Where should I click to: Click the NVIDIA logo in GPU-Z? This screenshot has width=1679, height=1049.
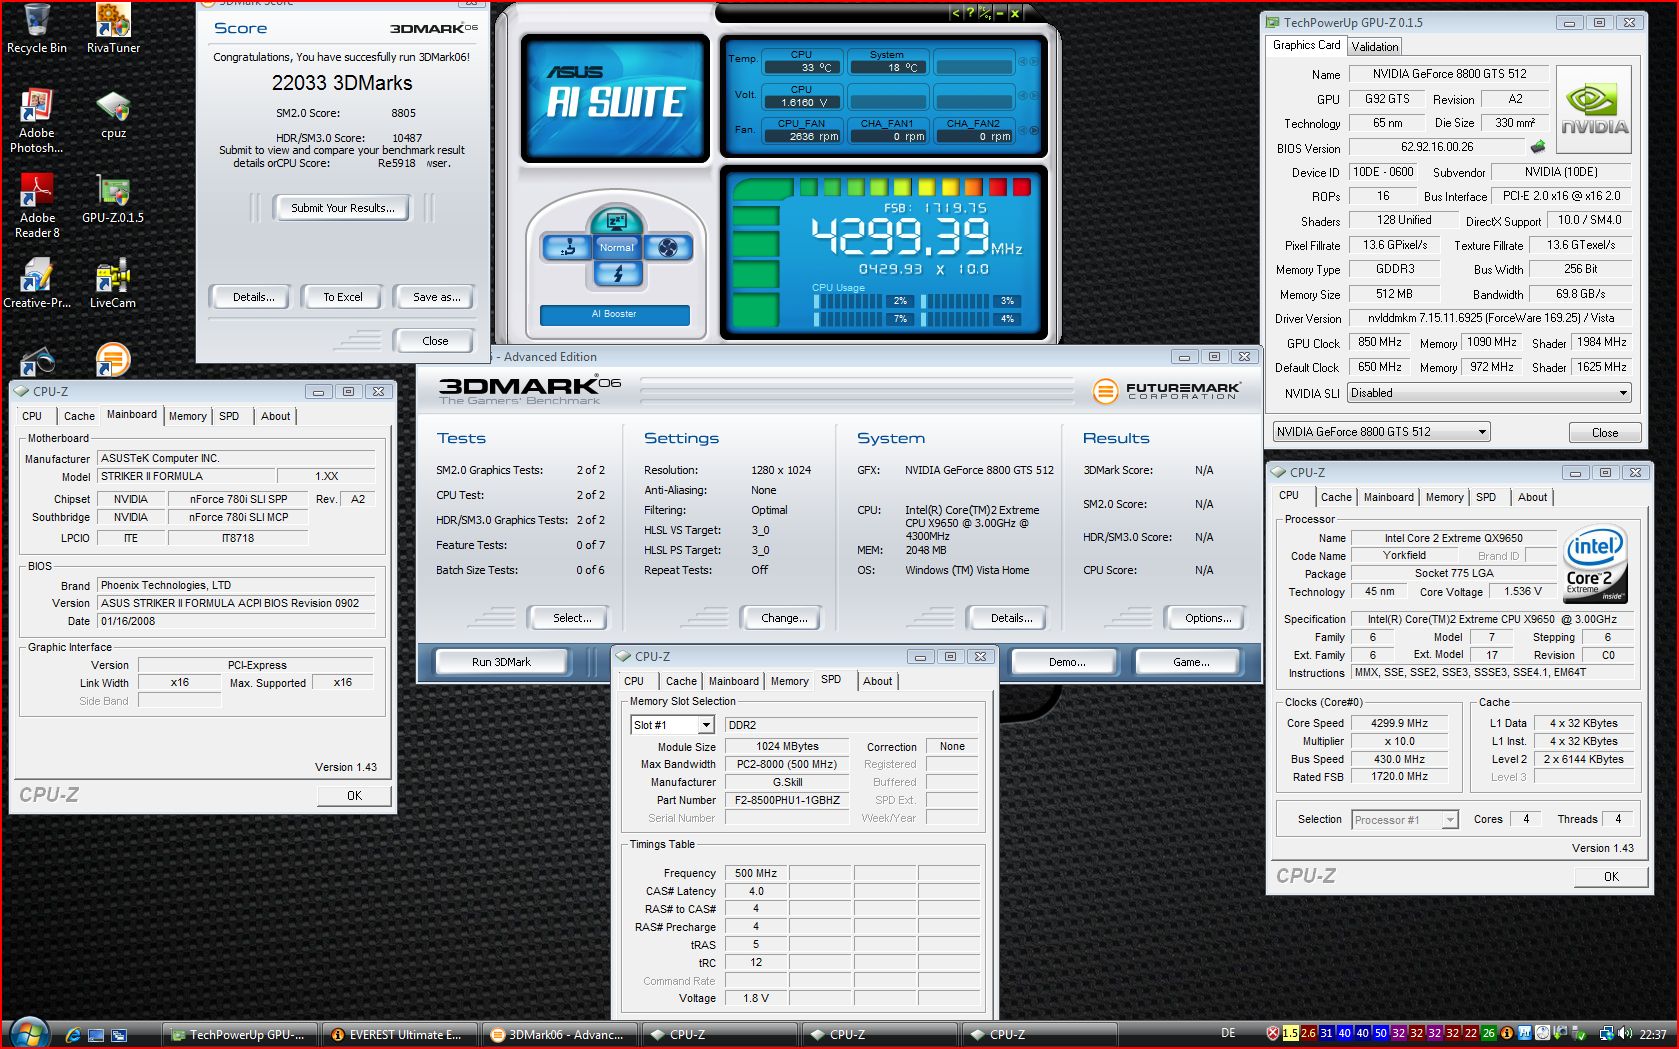(x=1594, y=110)
